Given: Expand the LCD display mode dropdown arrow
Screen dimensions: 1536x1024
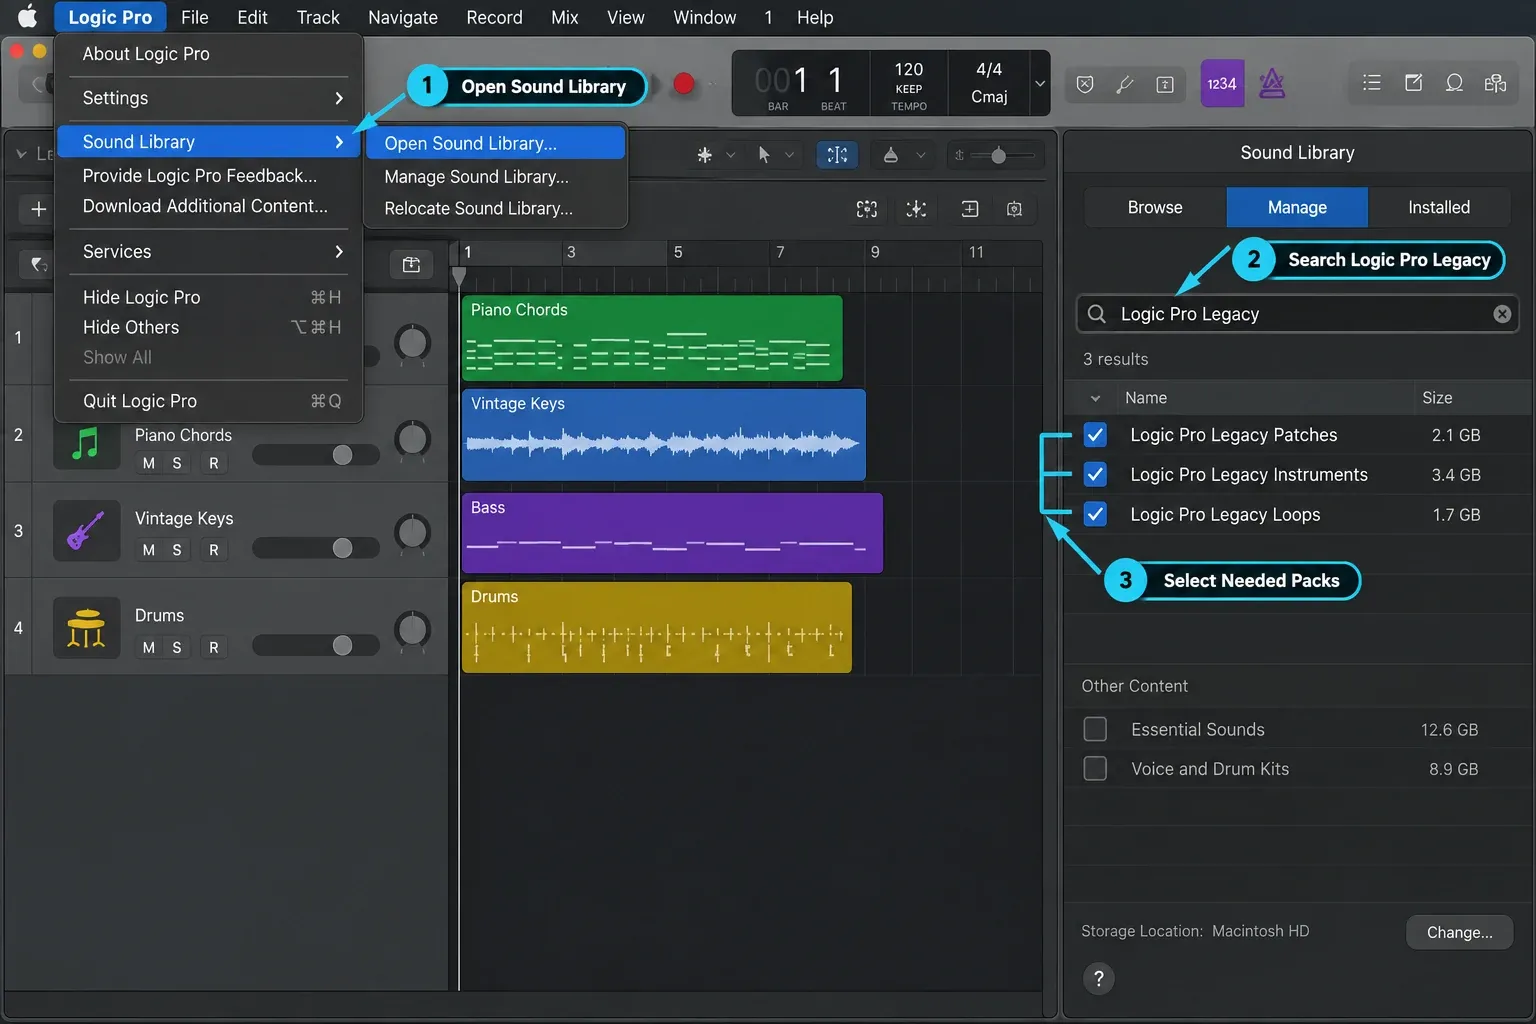Looking at the screenshot, I should [x=1040, y=84].
